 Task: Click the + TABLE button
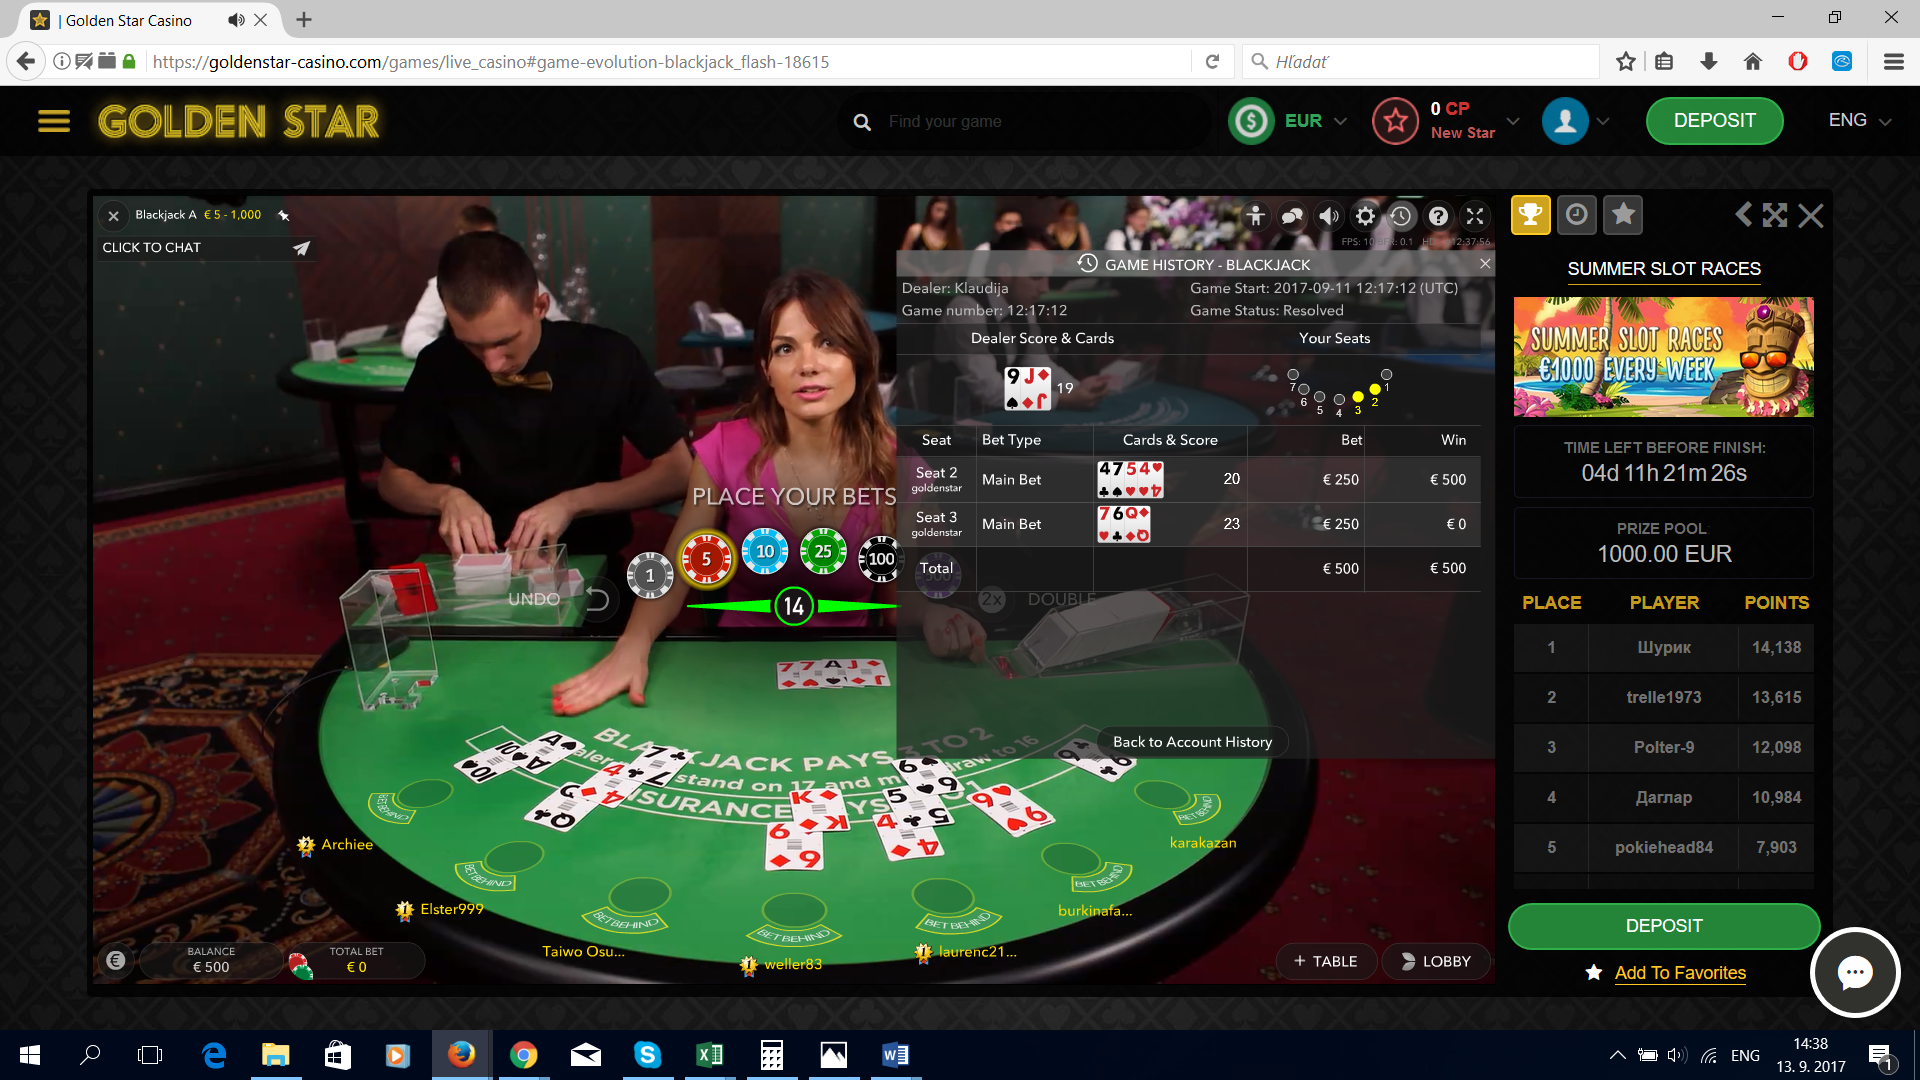point(1325,961)
